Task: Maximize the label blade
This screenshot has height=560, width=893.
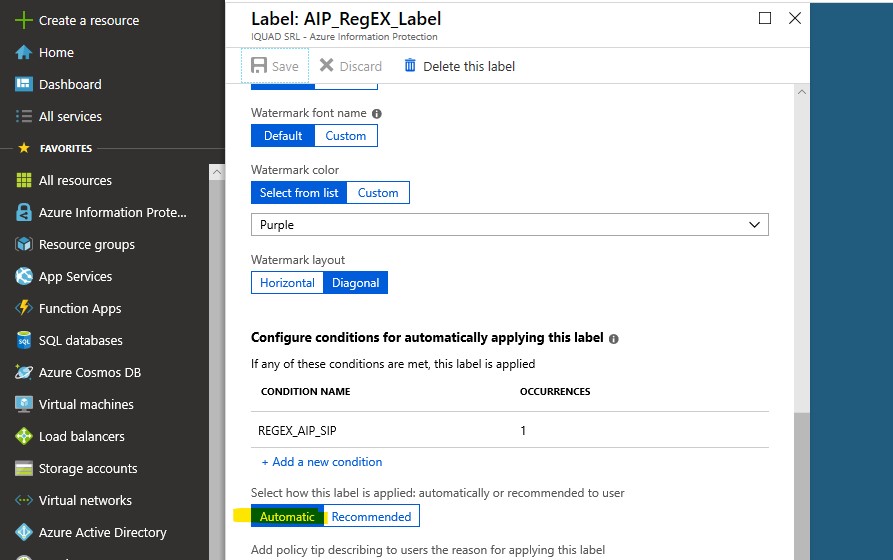Action: click(x=765, y=18)
